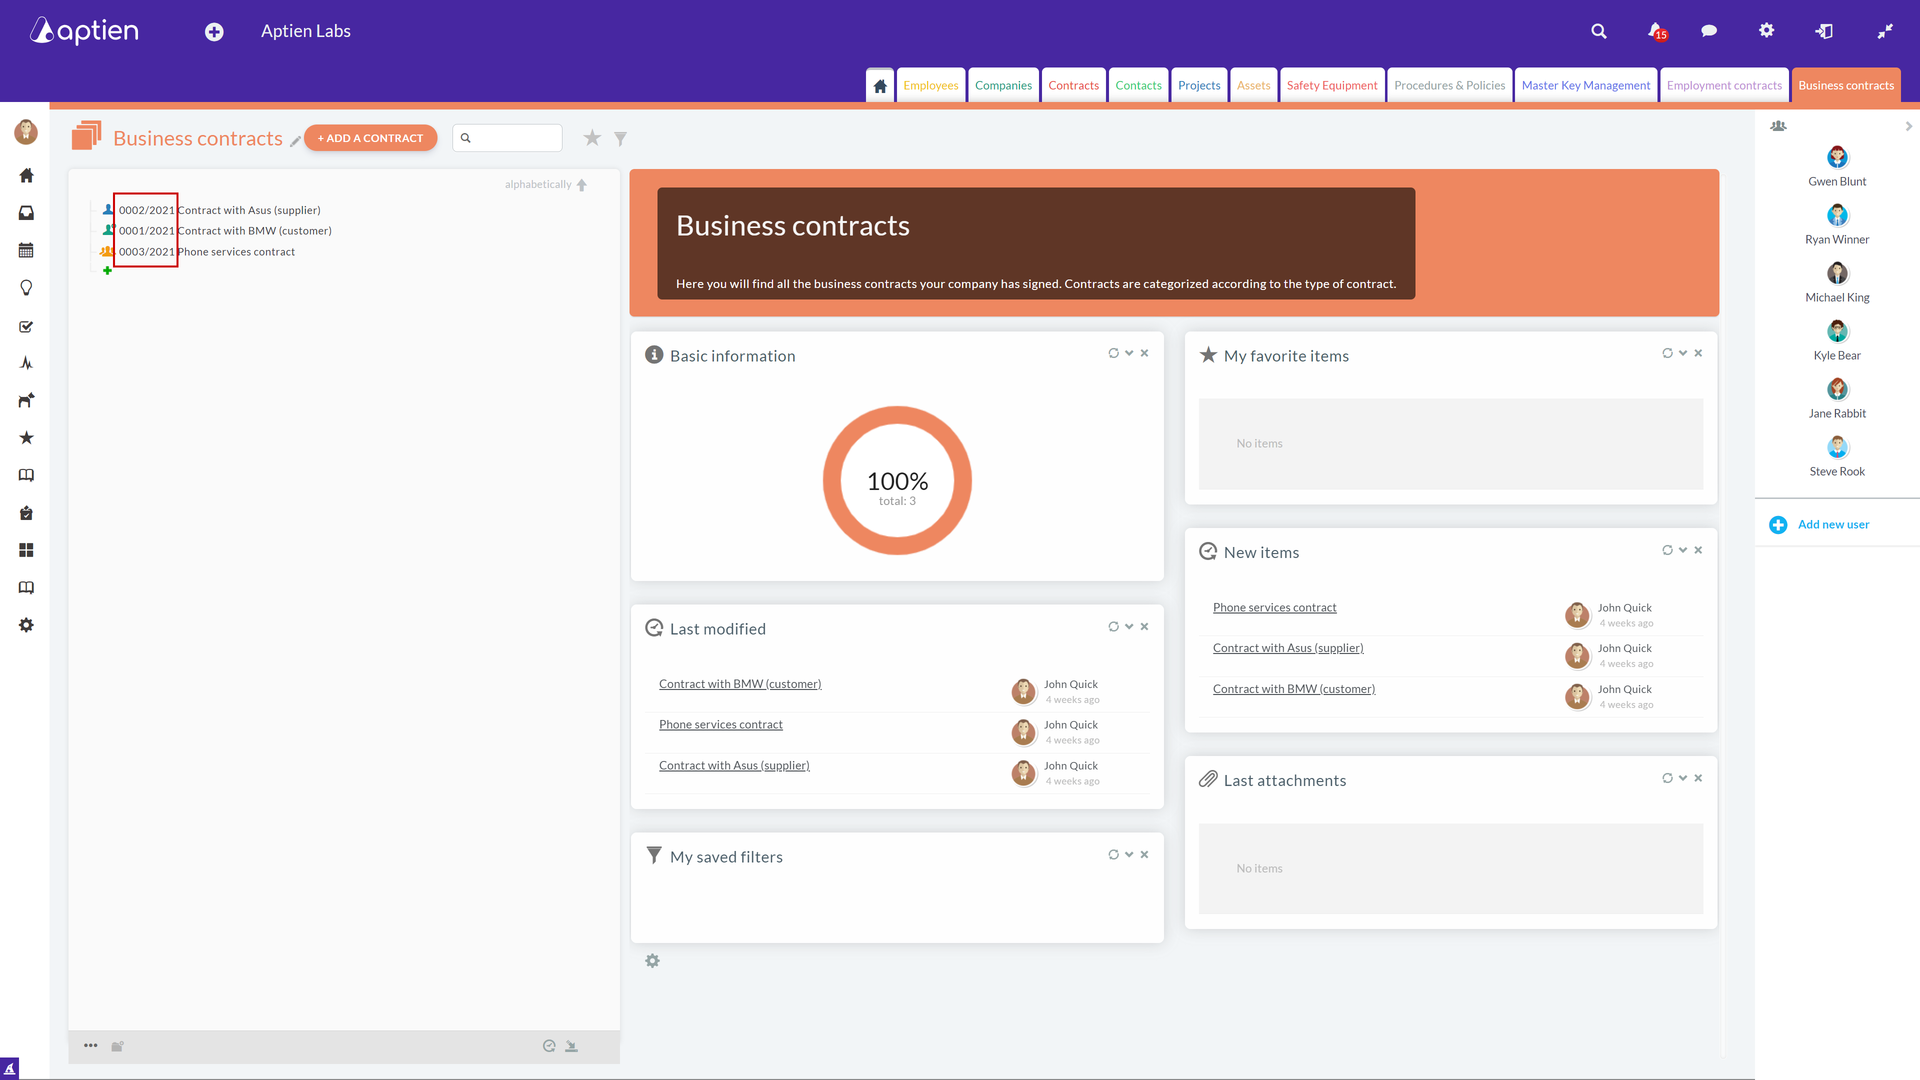
Task: Open the calendar icon in left sidebar
Action: pyautogui.click(x=26, y=250)
